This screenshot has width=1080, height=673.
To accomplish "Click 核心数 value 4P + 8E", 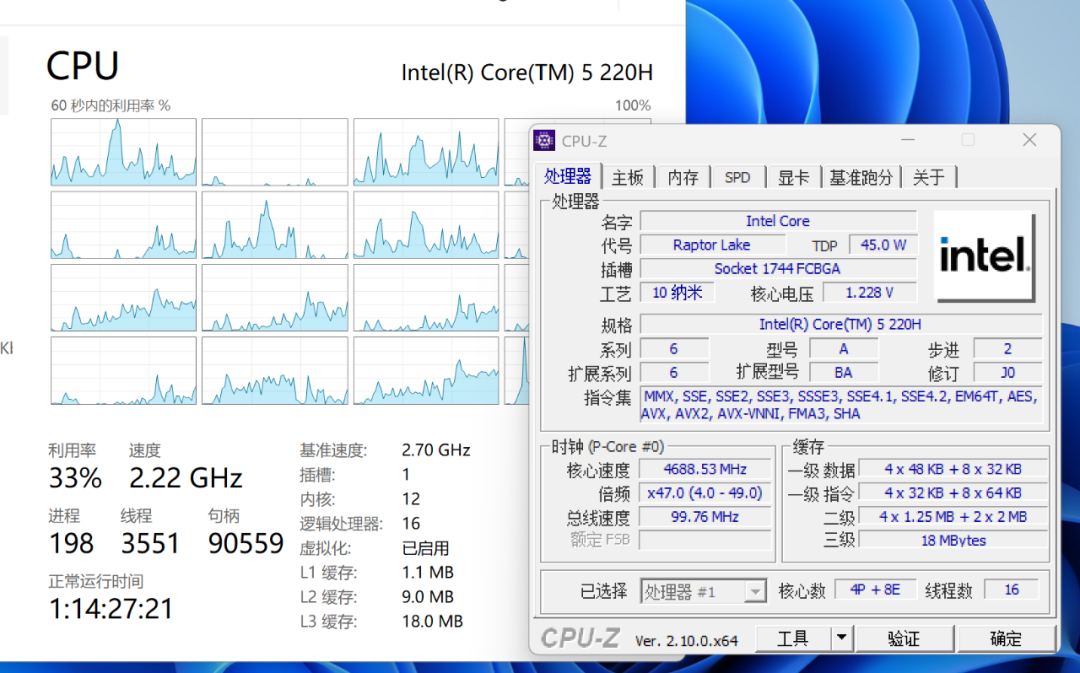I will click(x=875, y=590).
